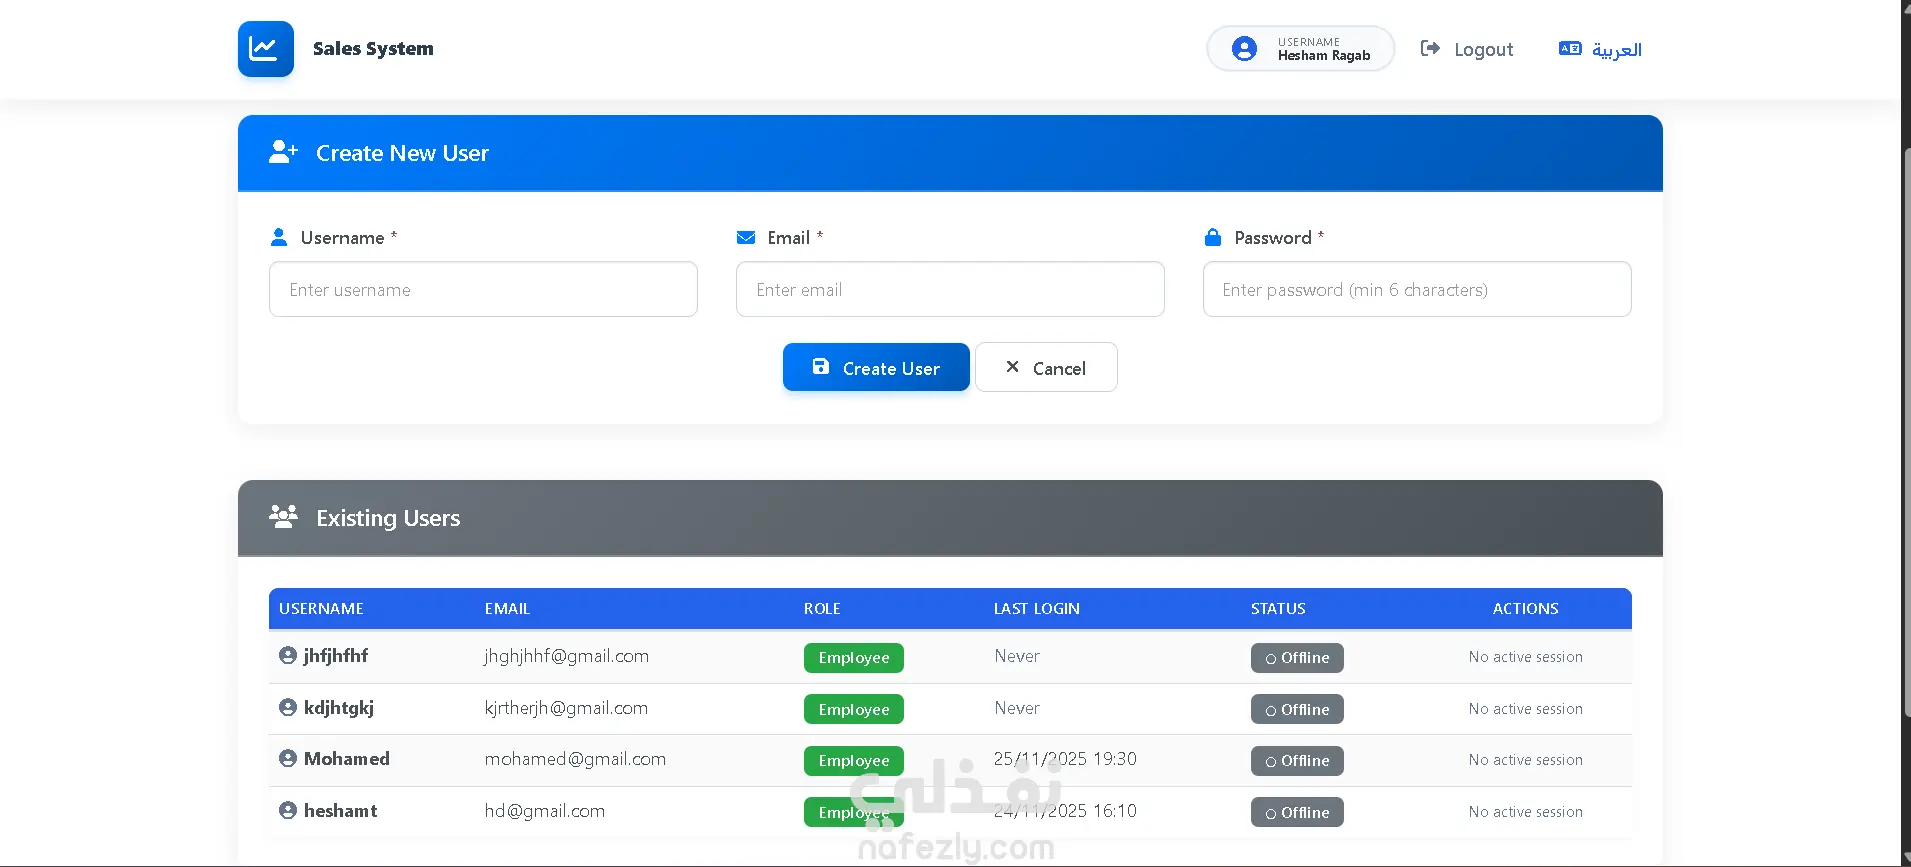This screenshot has width=1911, height=867.
Task: Click the person icon next to Username label
Action: click(x=279, y=237)
